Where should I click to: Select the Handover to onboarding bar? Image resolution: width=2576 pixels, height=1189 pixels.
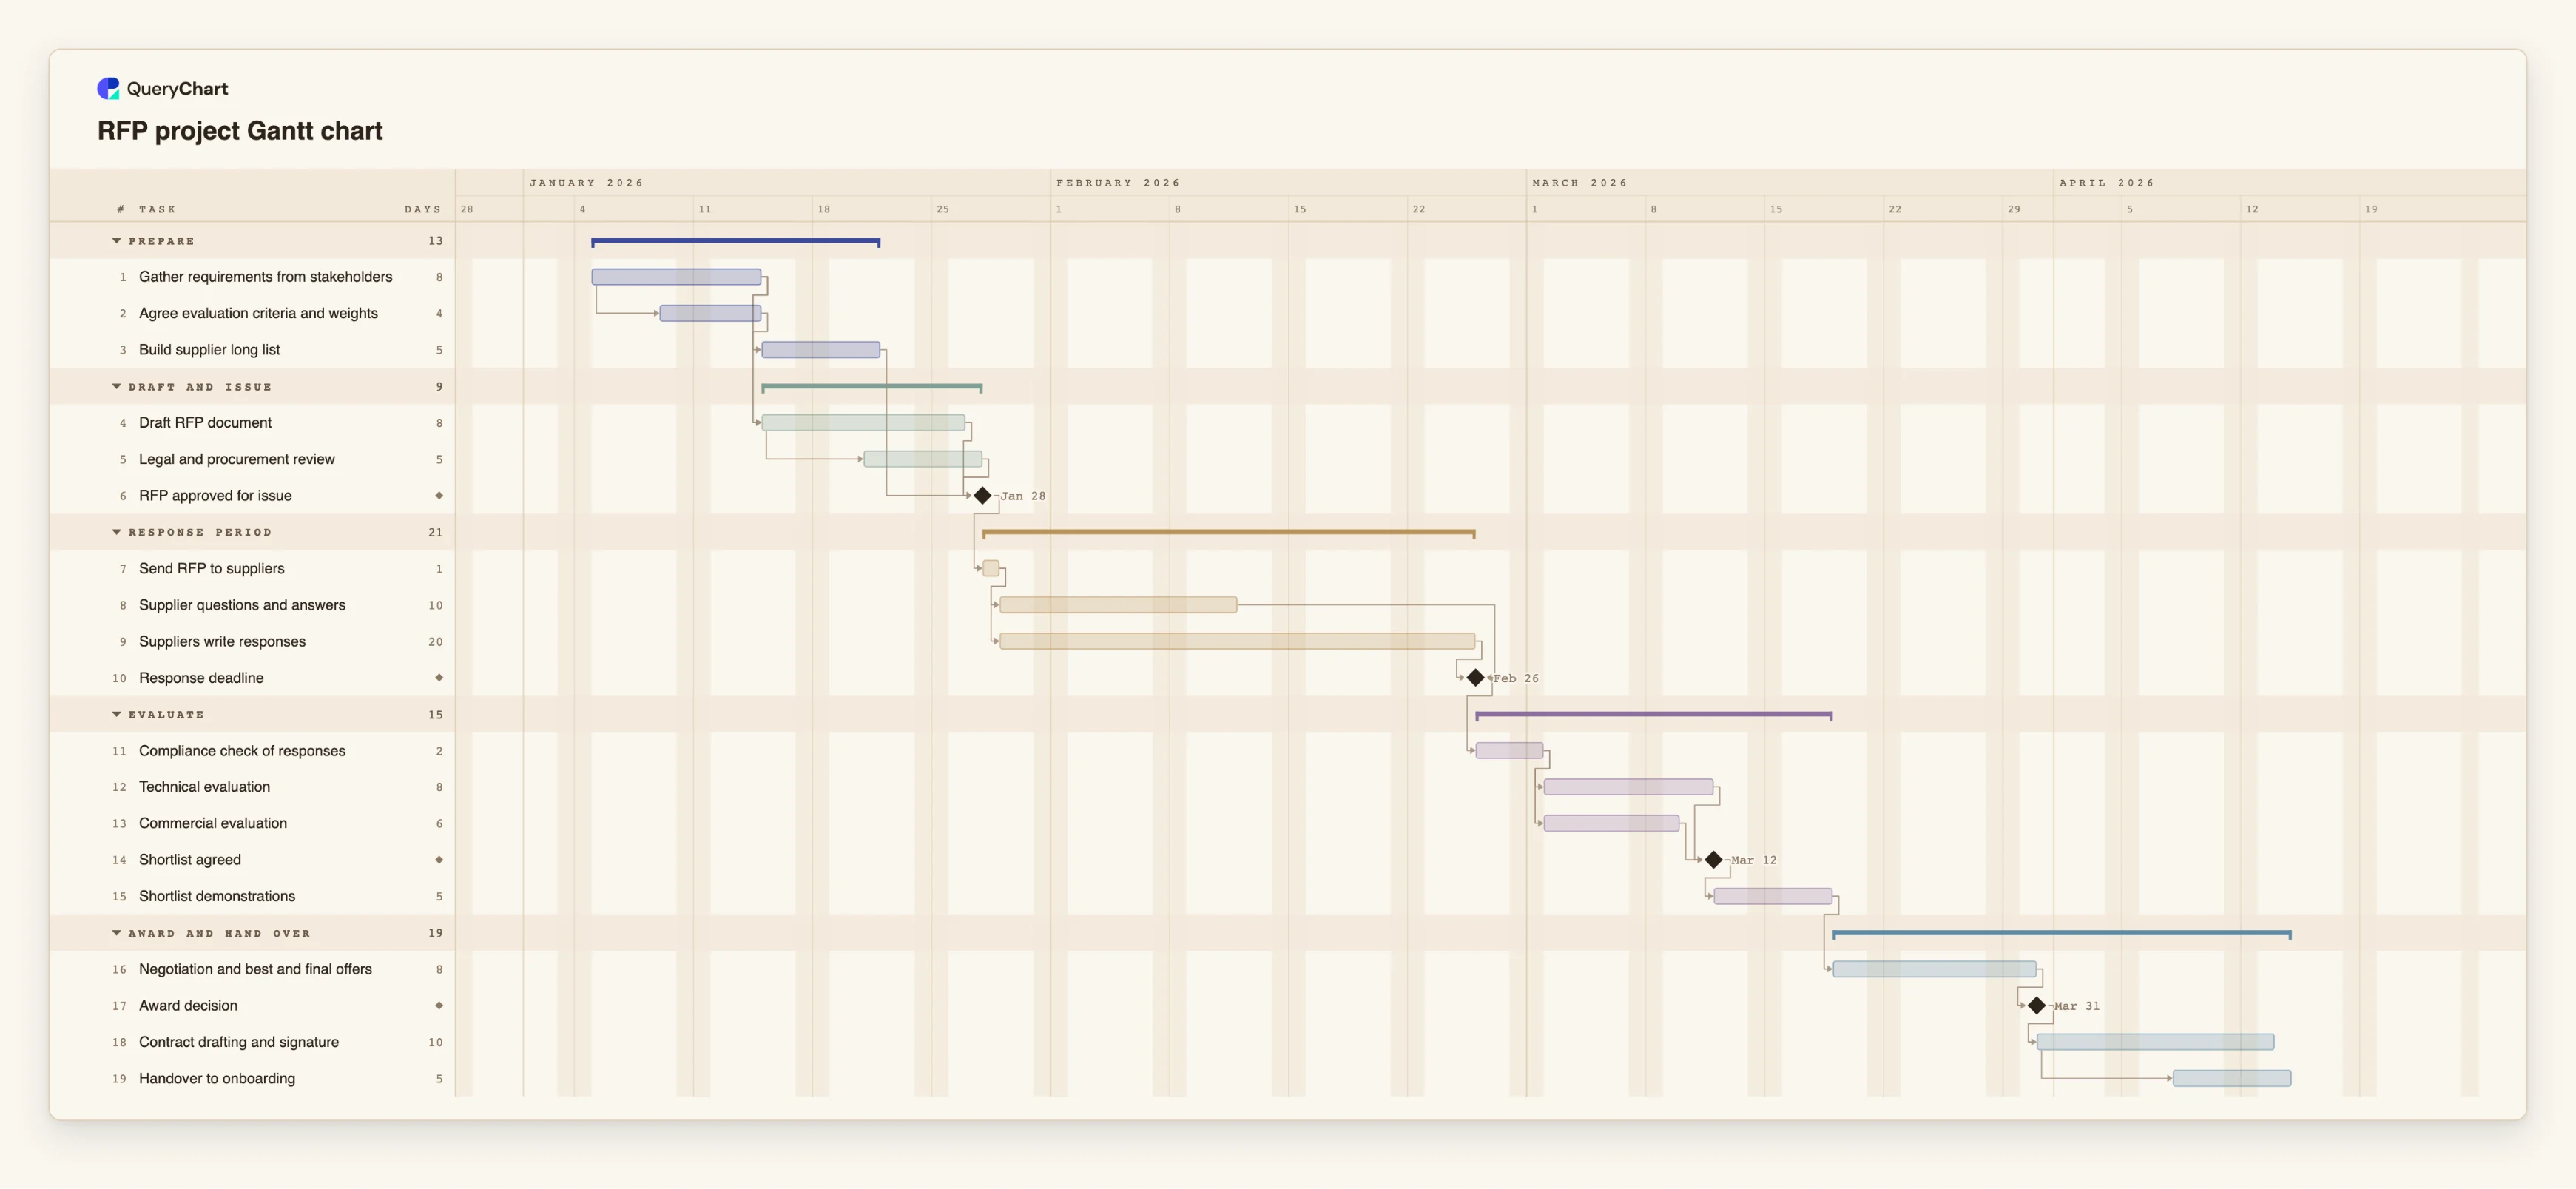(x=2232, y=1078)
